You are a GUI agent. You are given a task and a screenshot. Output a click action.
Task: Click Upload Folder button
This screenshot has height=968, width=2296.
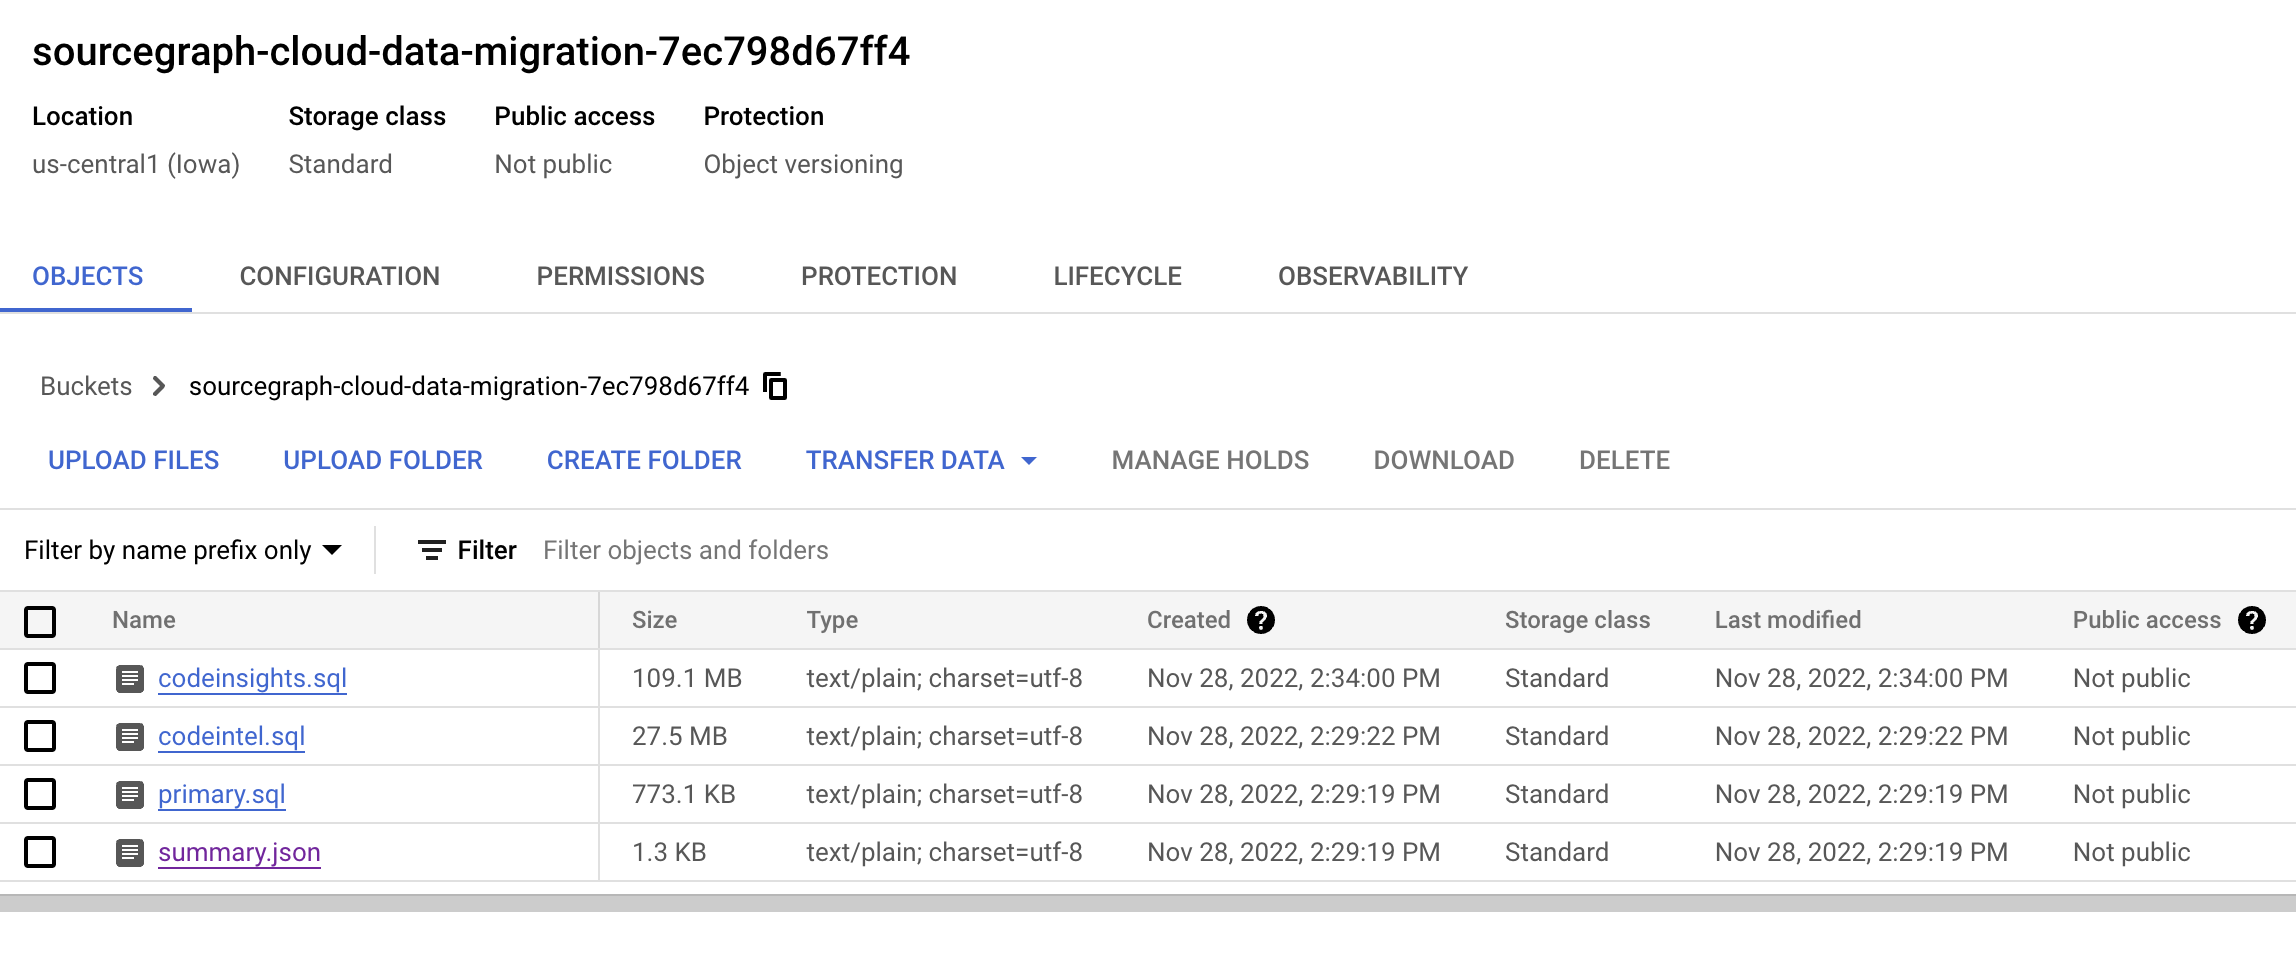[x=383, y=460]
